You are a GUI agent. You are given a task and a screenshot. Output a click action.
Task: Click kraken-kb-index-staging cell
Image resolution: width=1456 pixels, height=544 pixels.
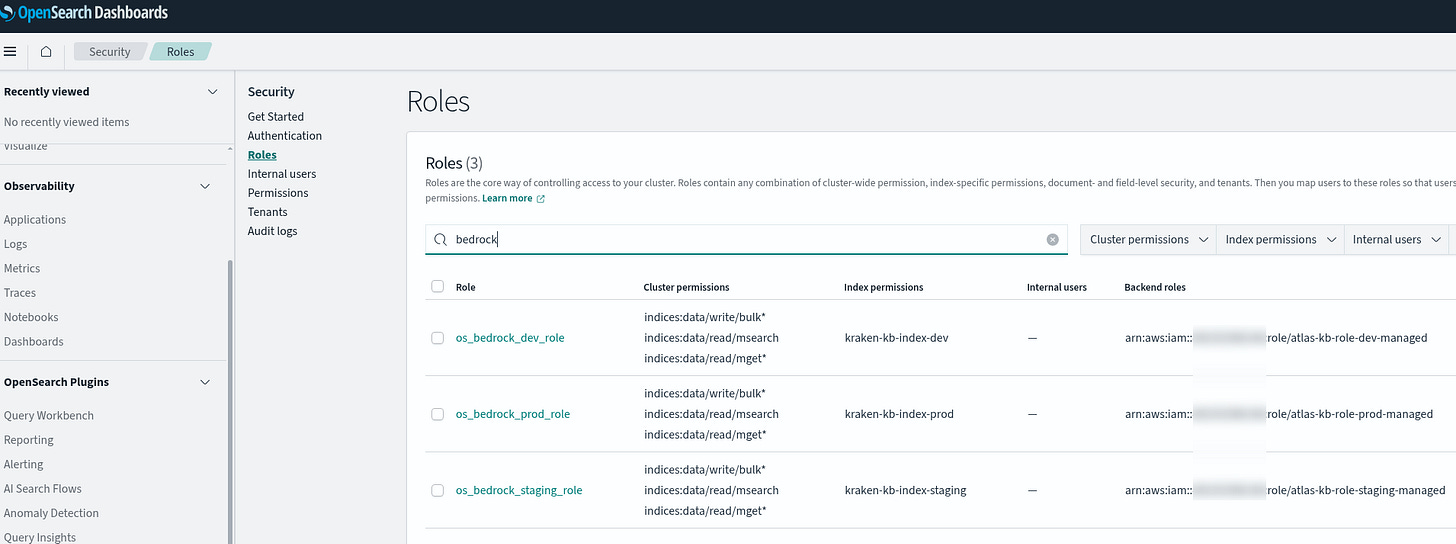click(905, 490)
